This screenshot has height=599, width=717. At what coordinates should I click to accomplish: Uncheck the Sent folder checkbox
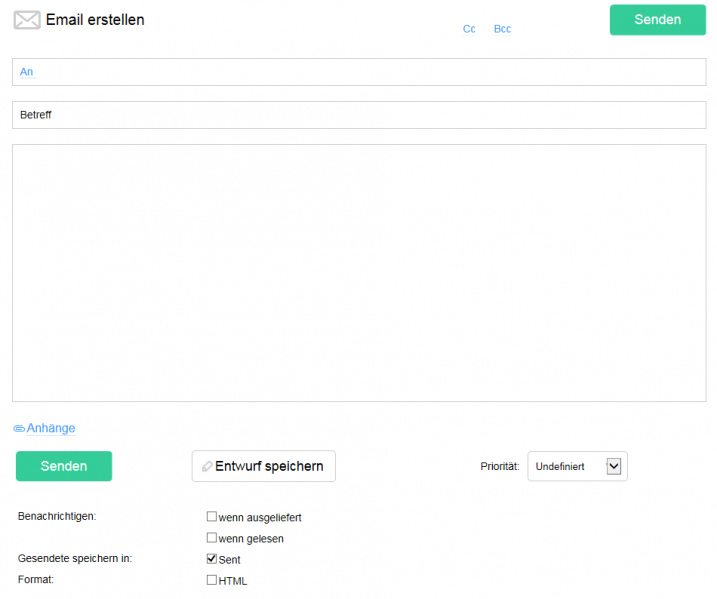pos(211,559)
